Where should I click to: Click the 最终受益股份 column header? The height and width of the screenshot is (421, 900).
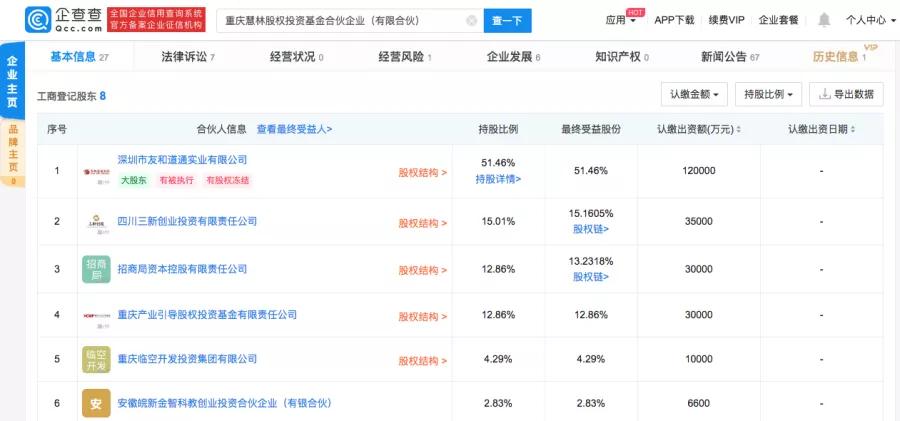(591, 129)
